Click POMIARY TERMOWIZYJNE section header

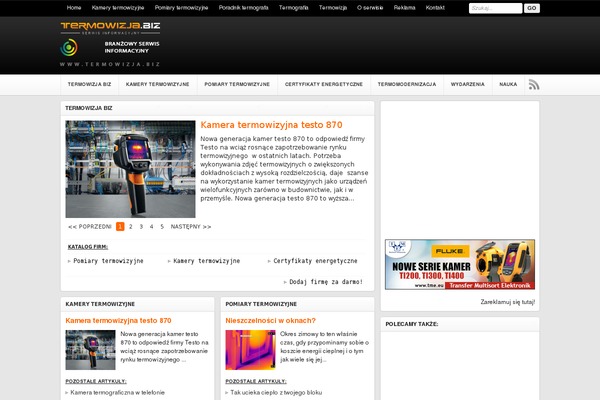pyautogui.click(x=261, y=304)
